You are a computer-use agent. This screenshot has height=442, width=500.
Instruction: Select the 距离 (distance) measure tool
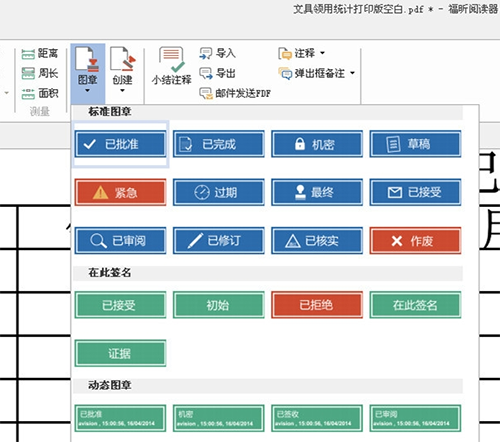40,53
